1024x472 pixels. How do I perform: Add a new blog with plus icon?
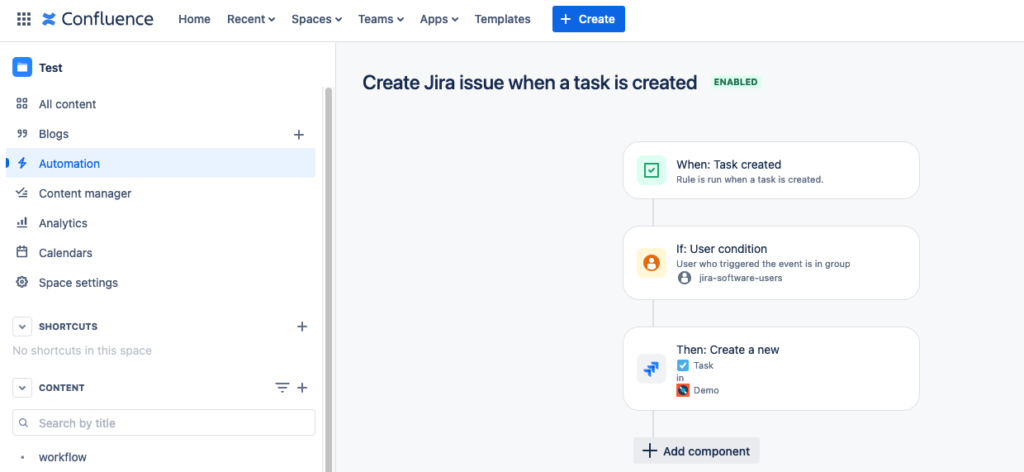pos(298,134)
